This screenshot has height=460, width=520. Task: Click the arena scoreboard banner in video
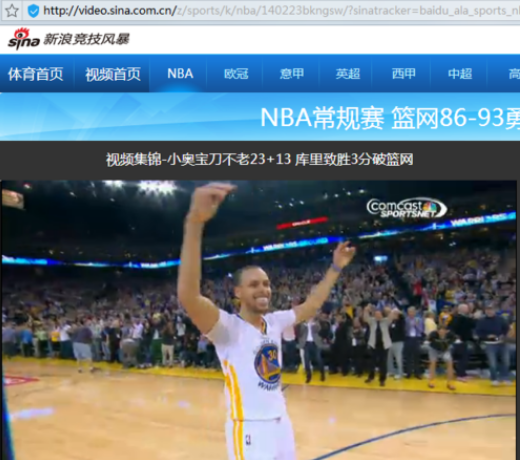tap(302, 223)
